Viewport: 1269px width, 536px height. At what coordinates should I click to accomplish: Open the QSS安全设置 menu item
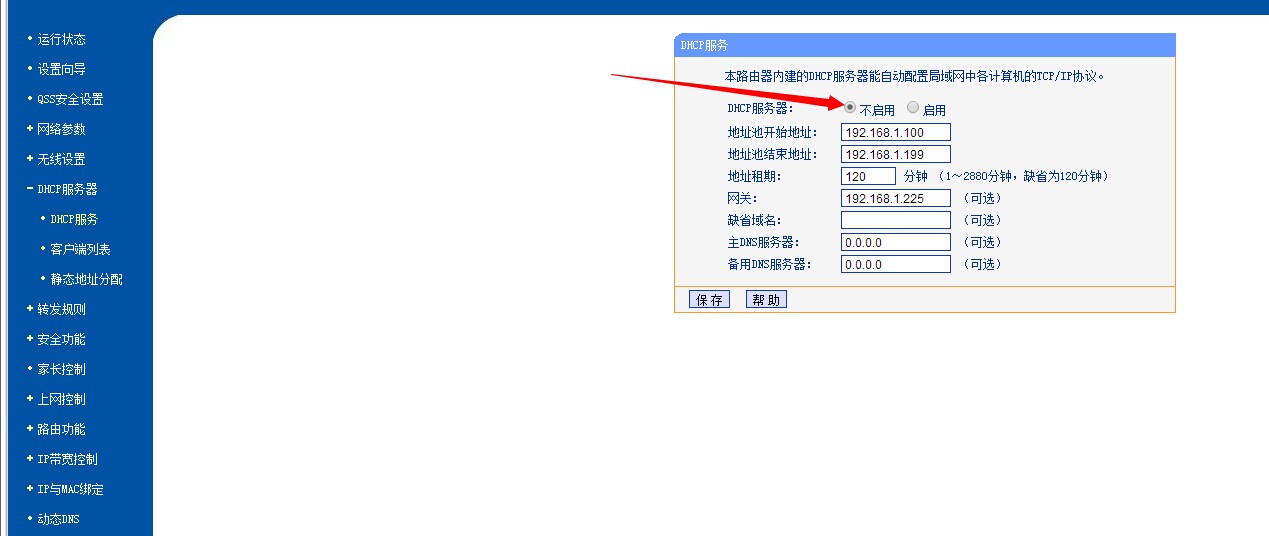(70, 99)
